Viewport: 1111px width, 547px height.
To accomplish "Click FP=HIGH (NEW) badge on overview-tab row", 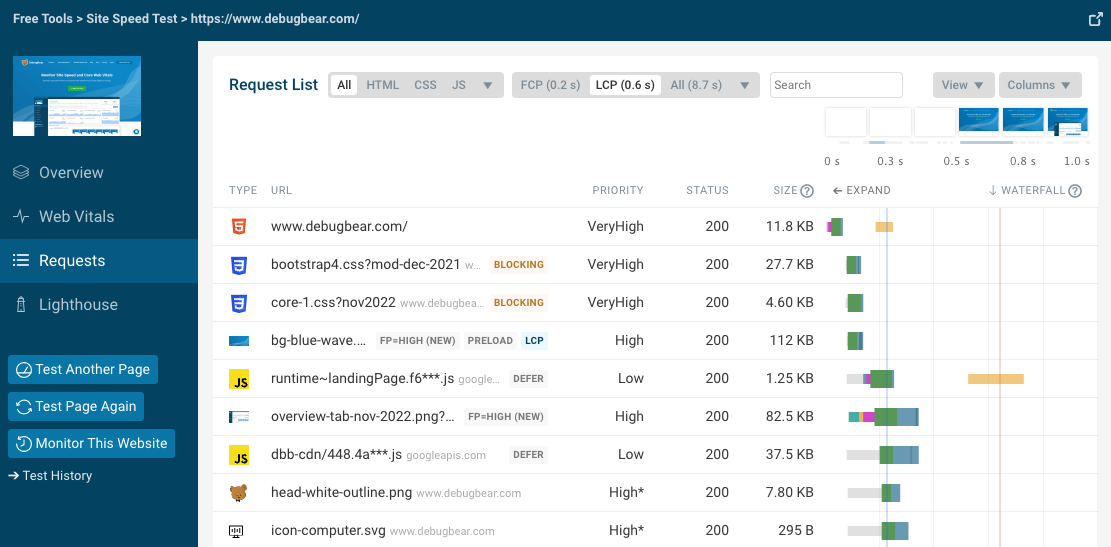I will (505, 417).
